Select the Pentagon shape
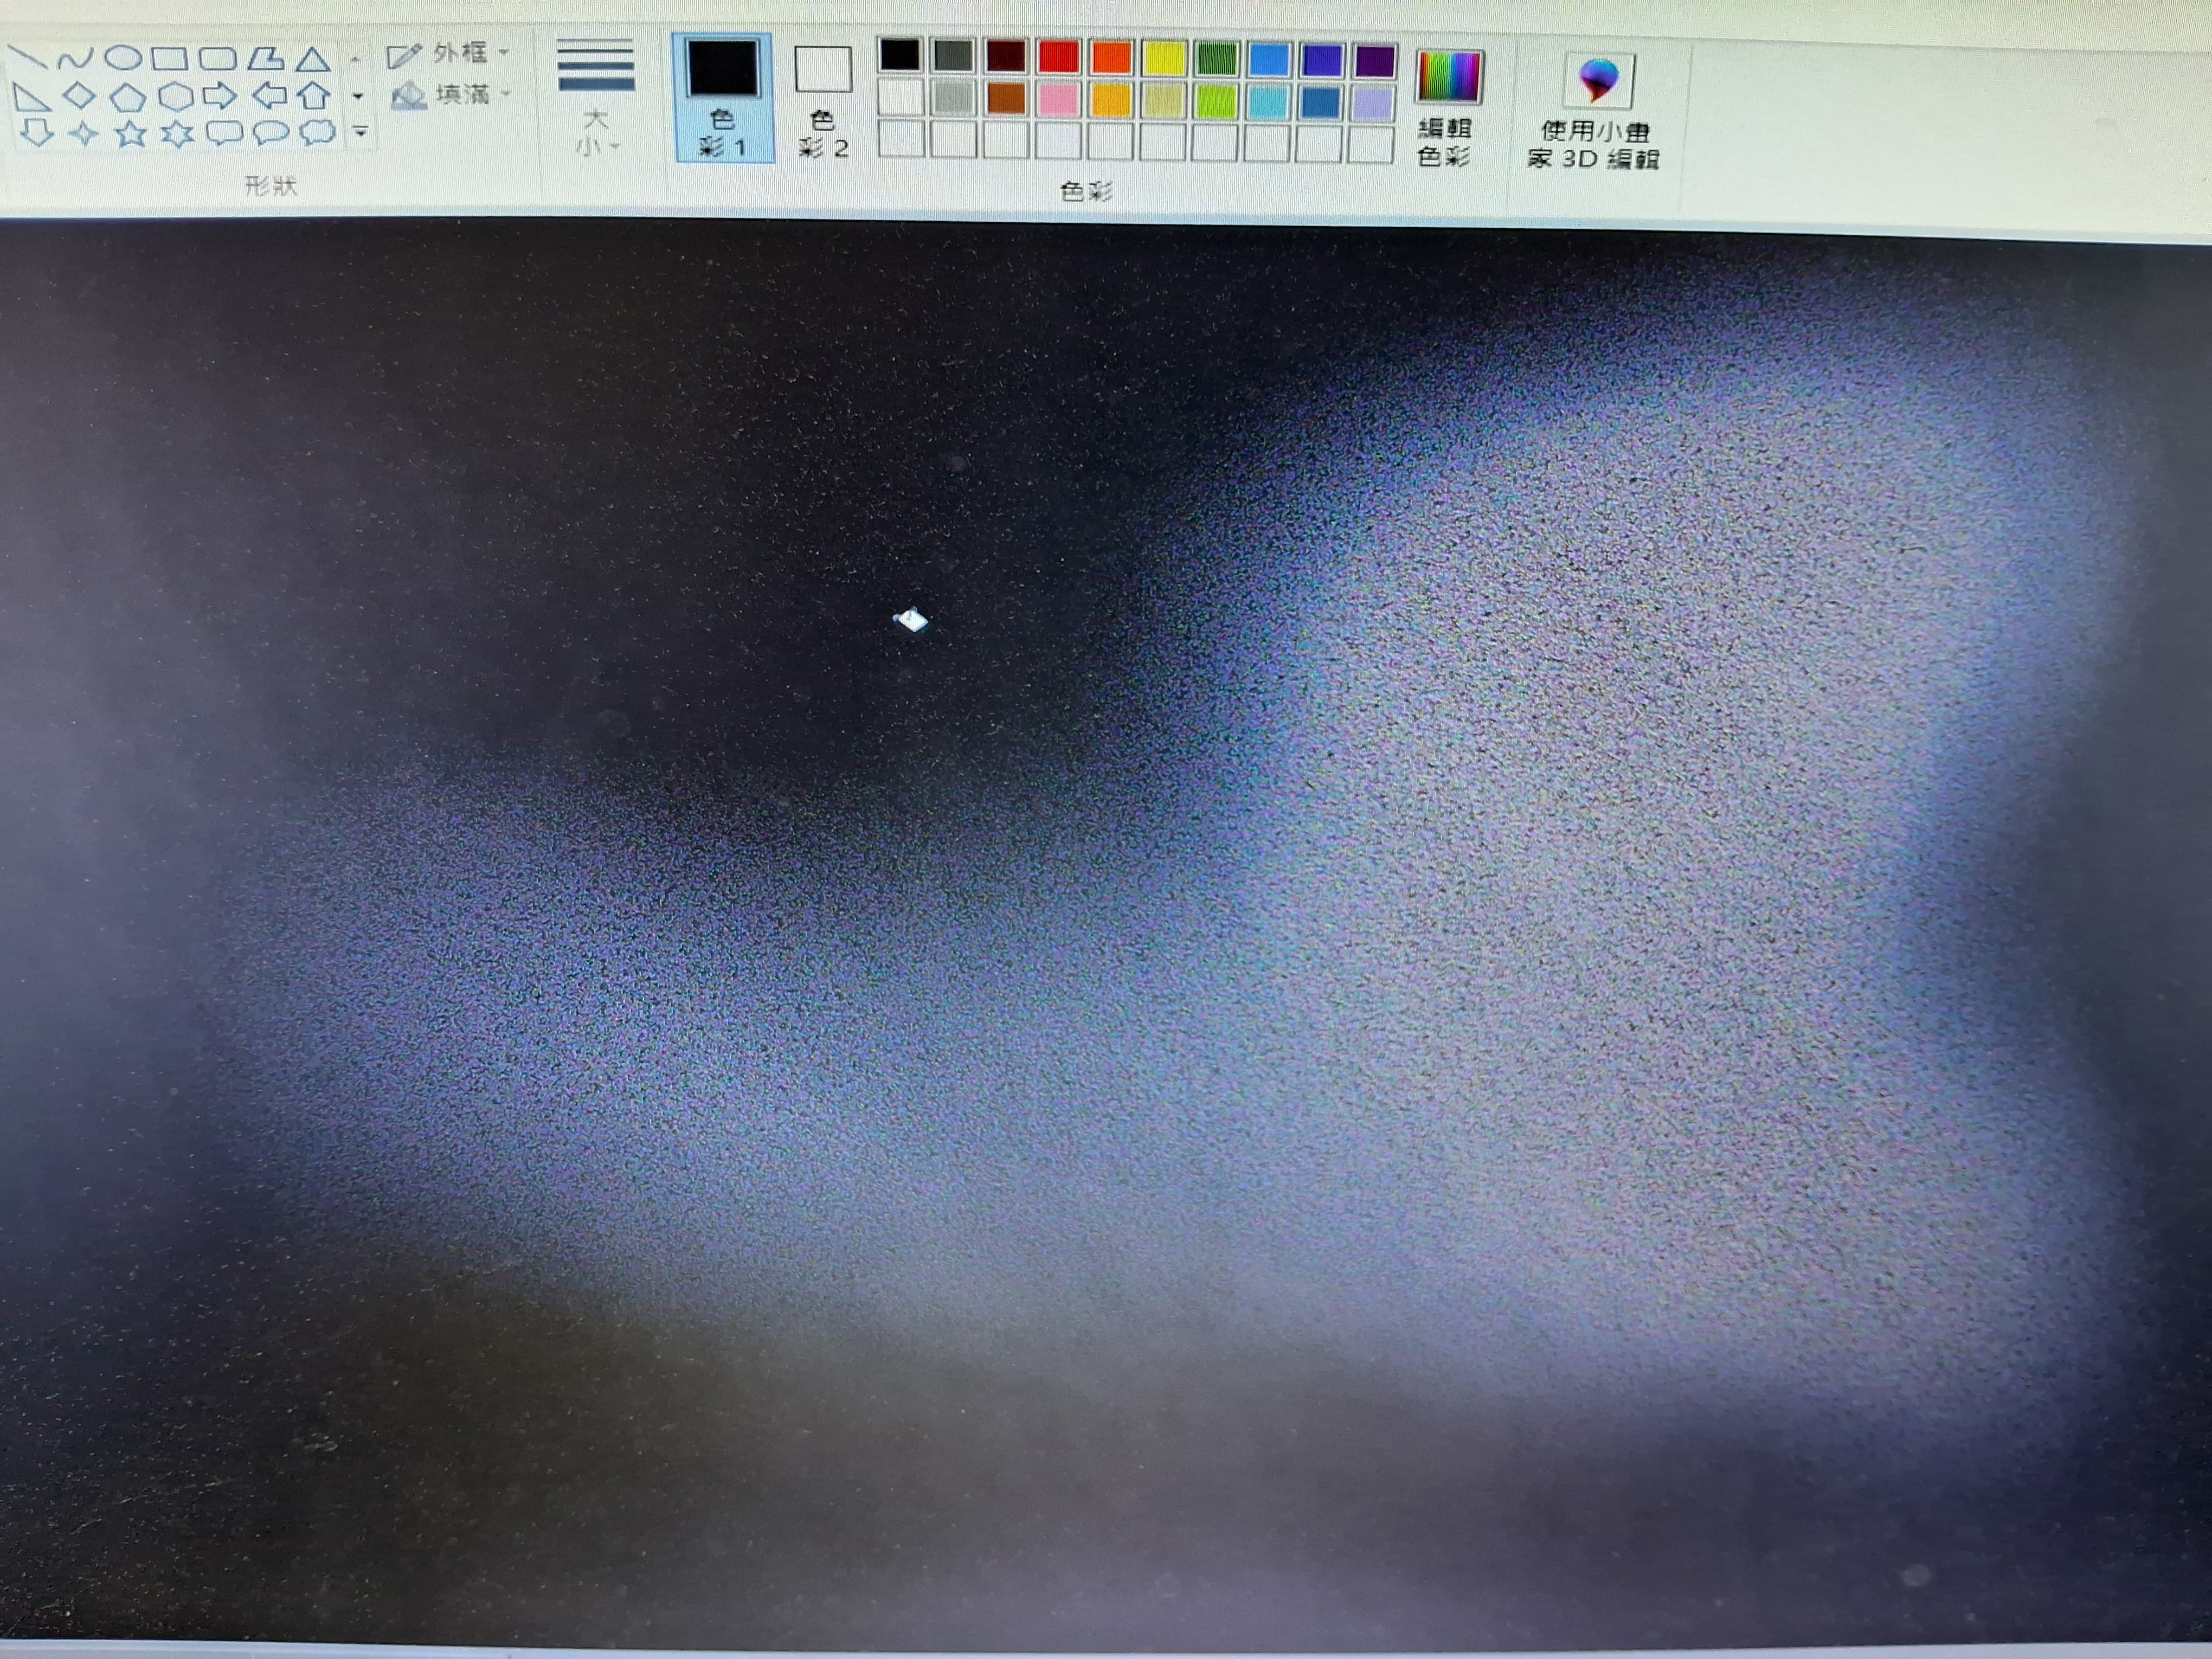This screenshot has height=1659, width=2212. (127, 97)
